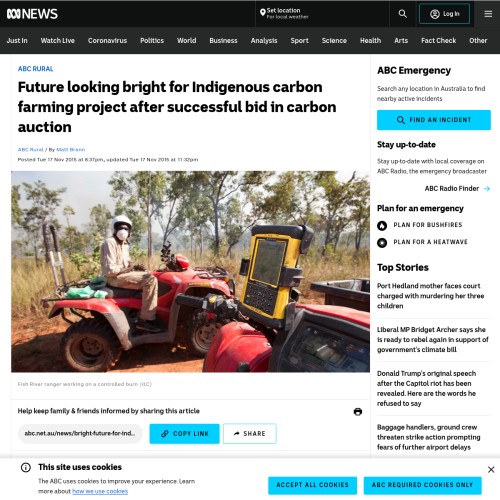
Task: Close the cookie banner with the X
Action: coord(491,470)
